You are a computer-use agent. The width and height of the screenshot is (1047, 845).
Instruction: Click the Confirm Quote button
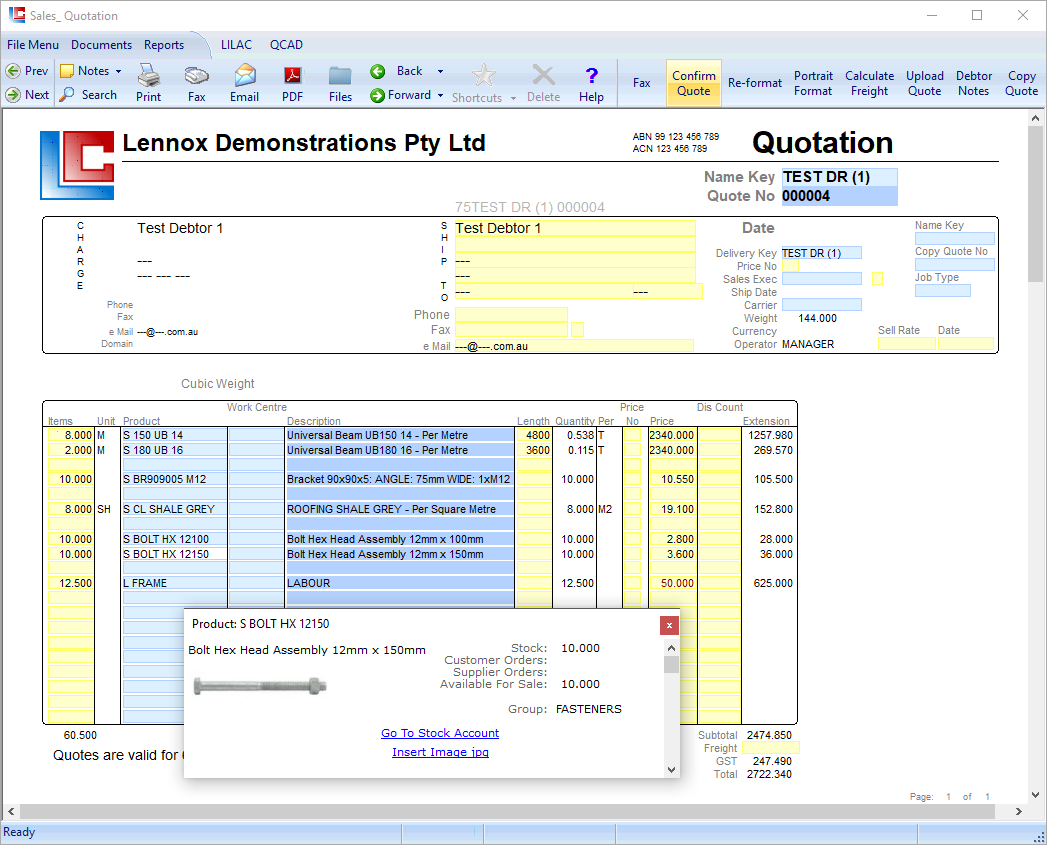click(x=693, y=83)
